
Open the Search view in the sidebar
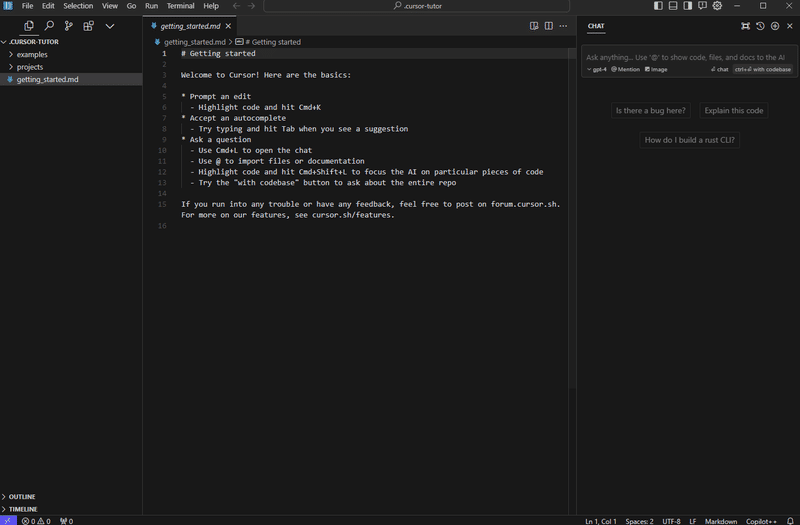[x=49, y=26]
